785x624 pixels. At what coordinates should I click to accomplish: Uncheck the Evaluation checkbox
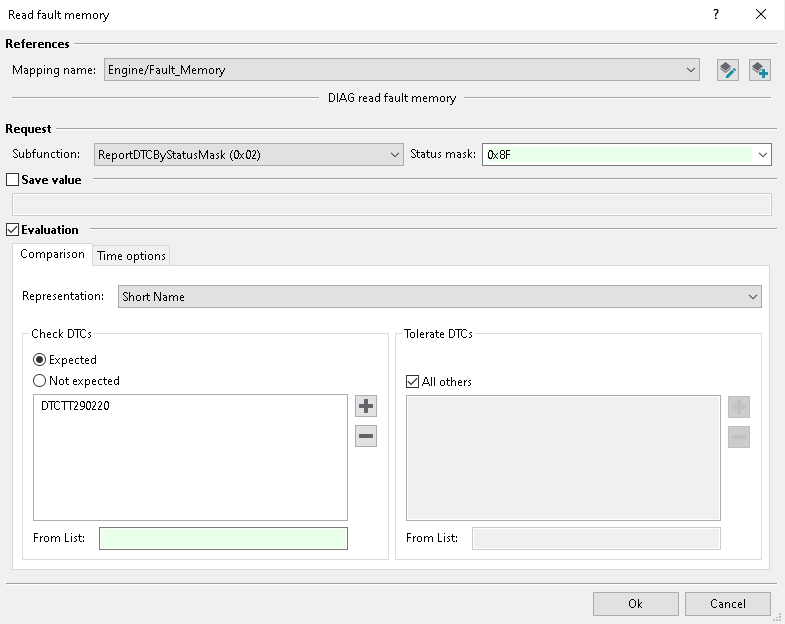point(13,230)
